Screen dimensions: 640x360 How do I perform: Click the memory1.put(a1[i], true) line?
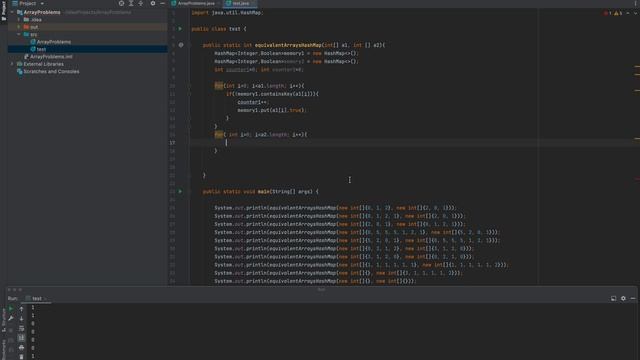271,110
